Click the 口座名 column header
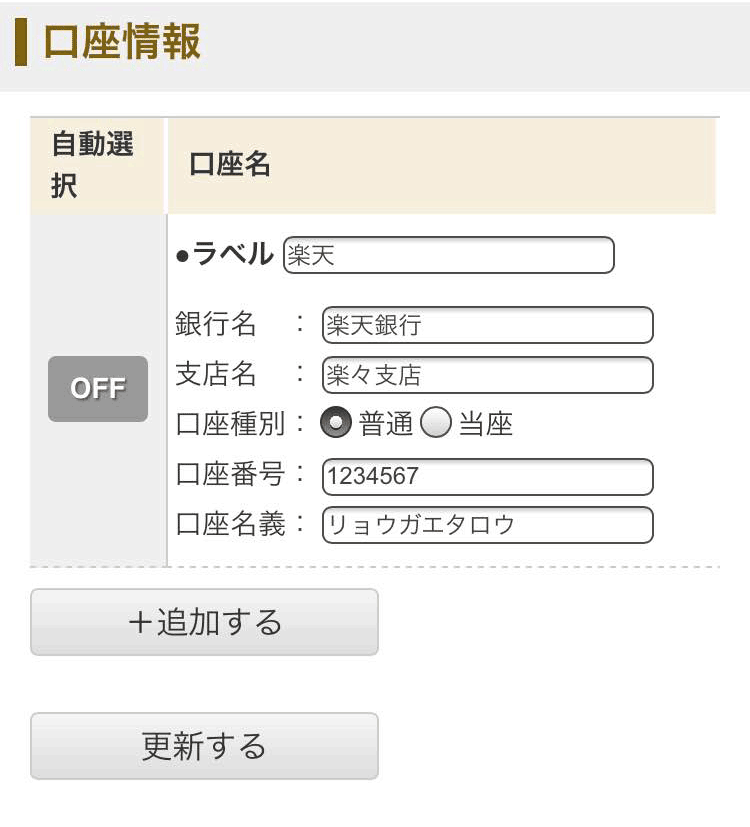 (x=230, y=165)
